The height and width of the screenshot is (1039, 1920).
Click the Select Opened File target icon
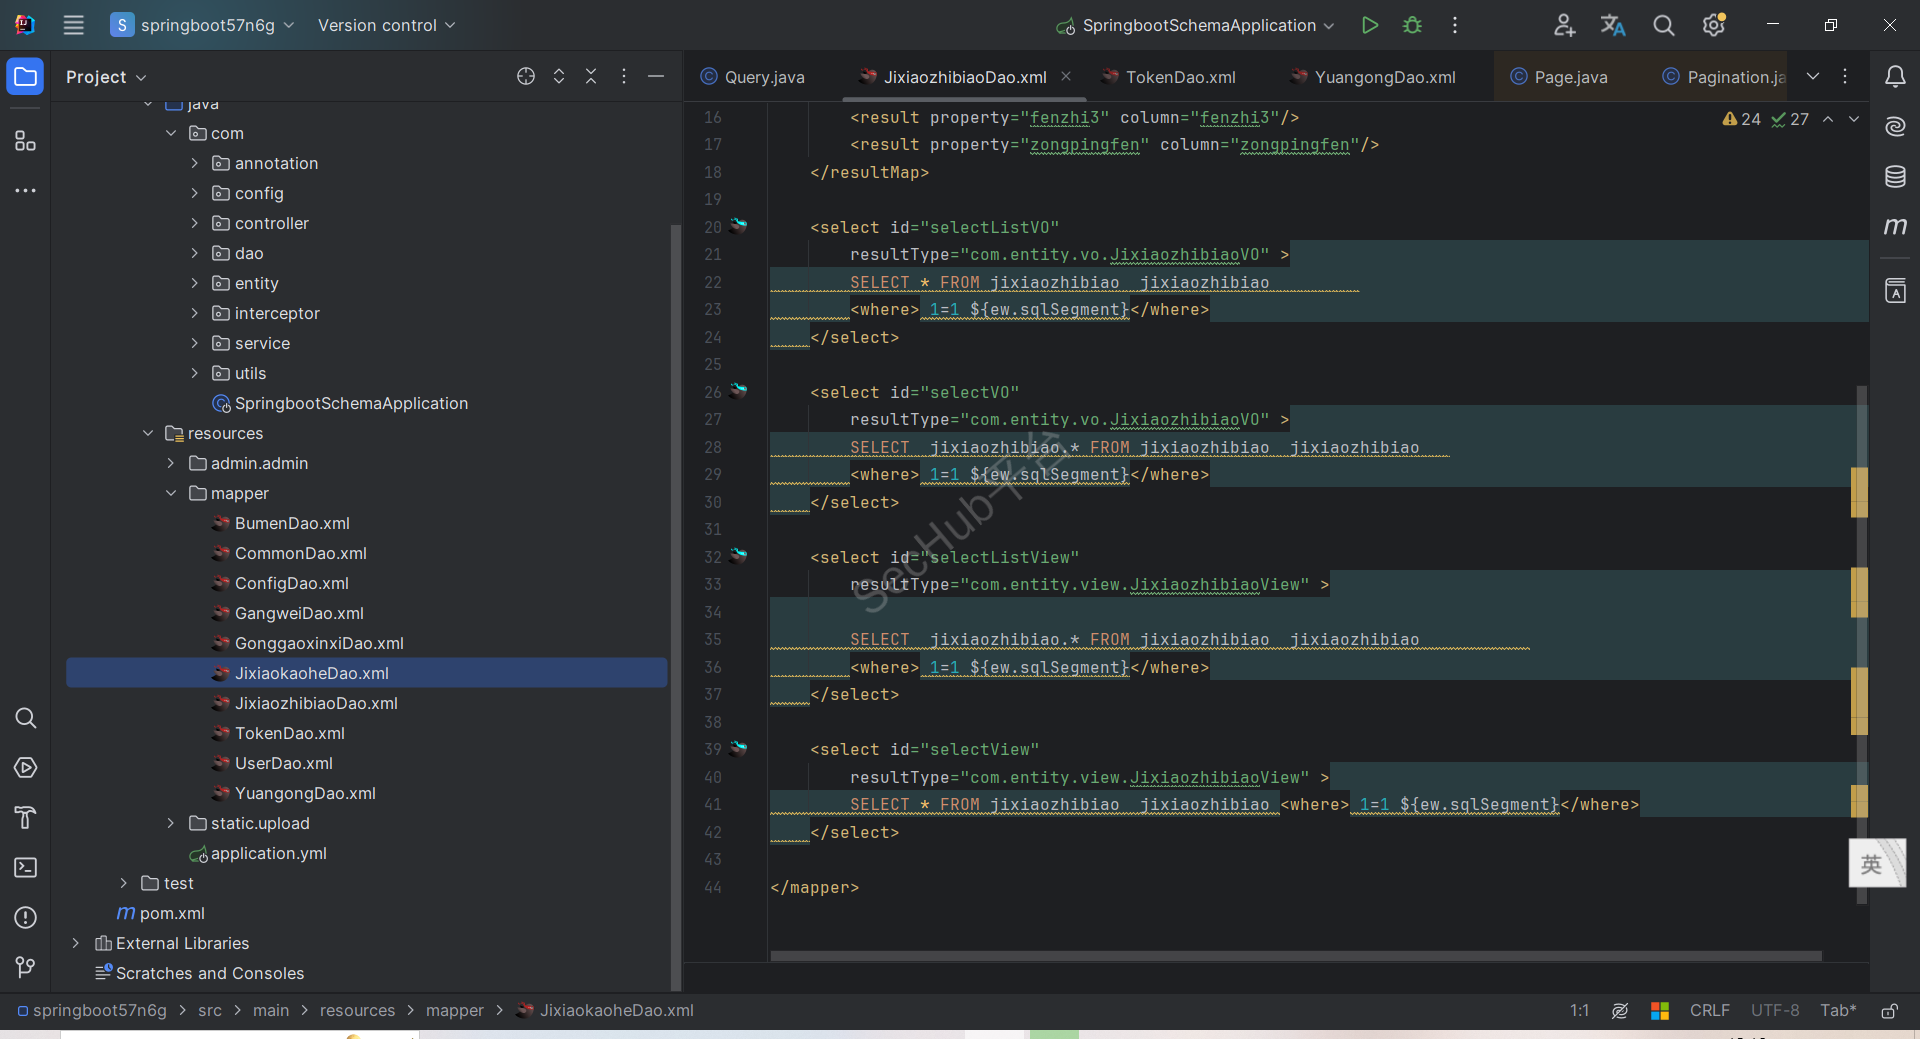point(526,77)
